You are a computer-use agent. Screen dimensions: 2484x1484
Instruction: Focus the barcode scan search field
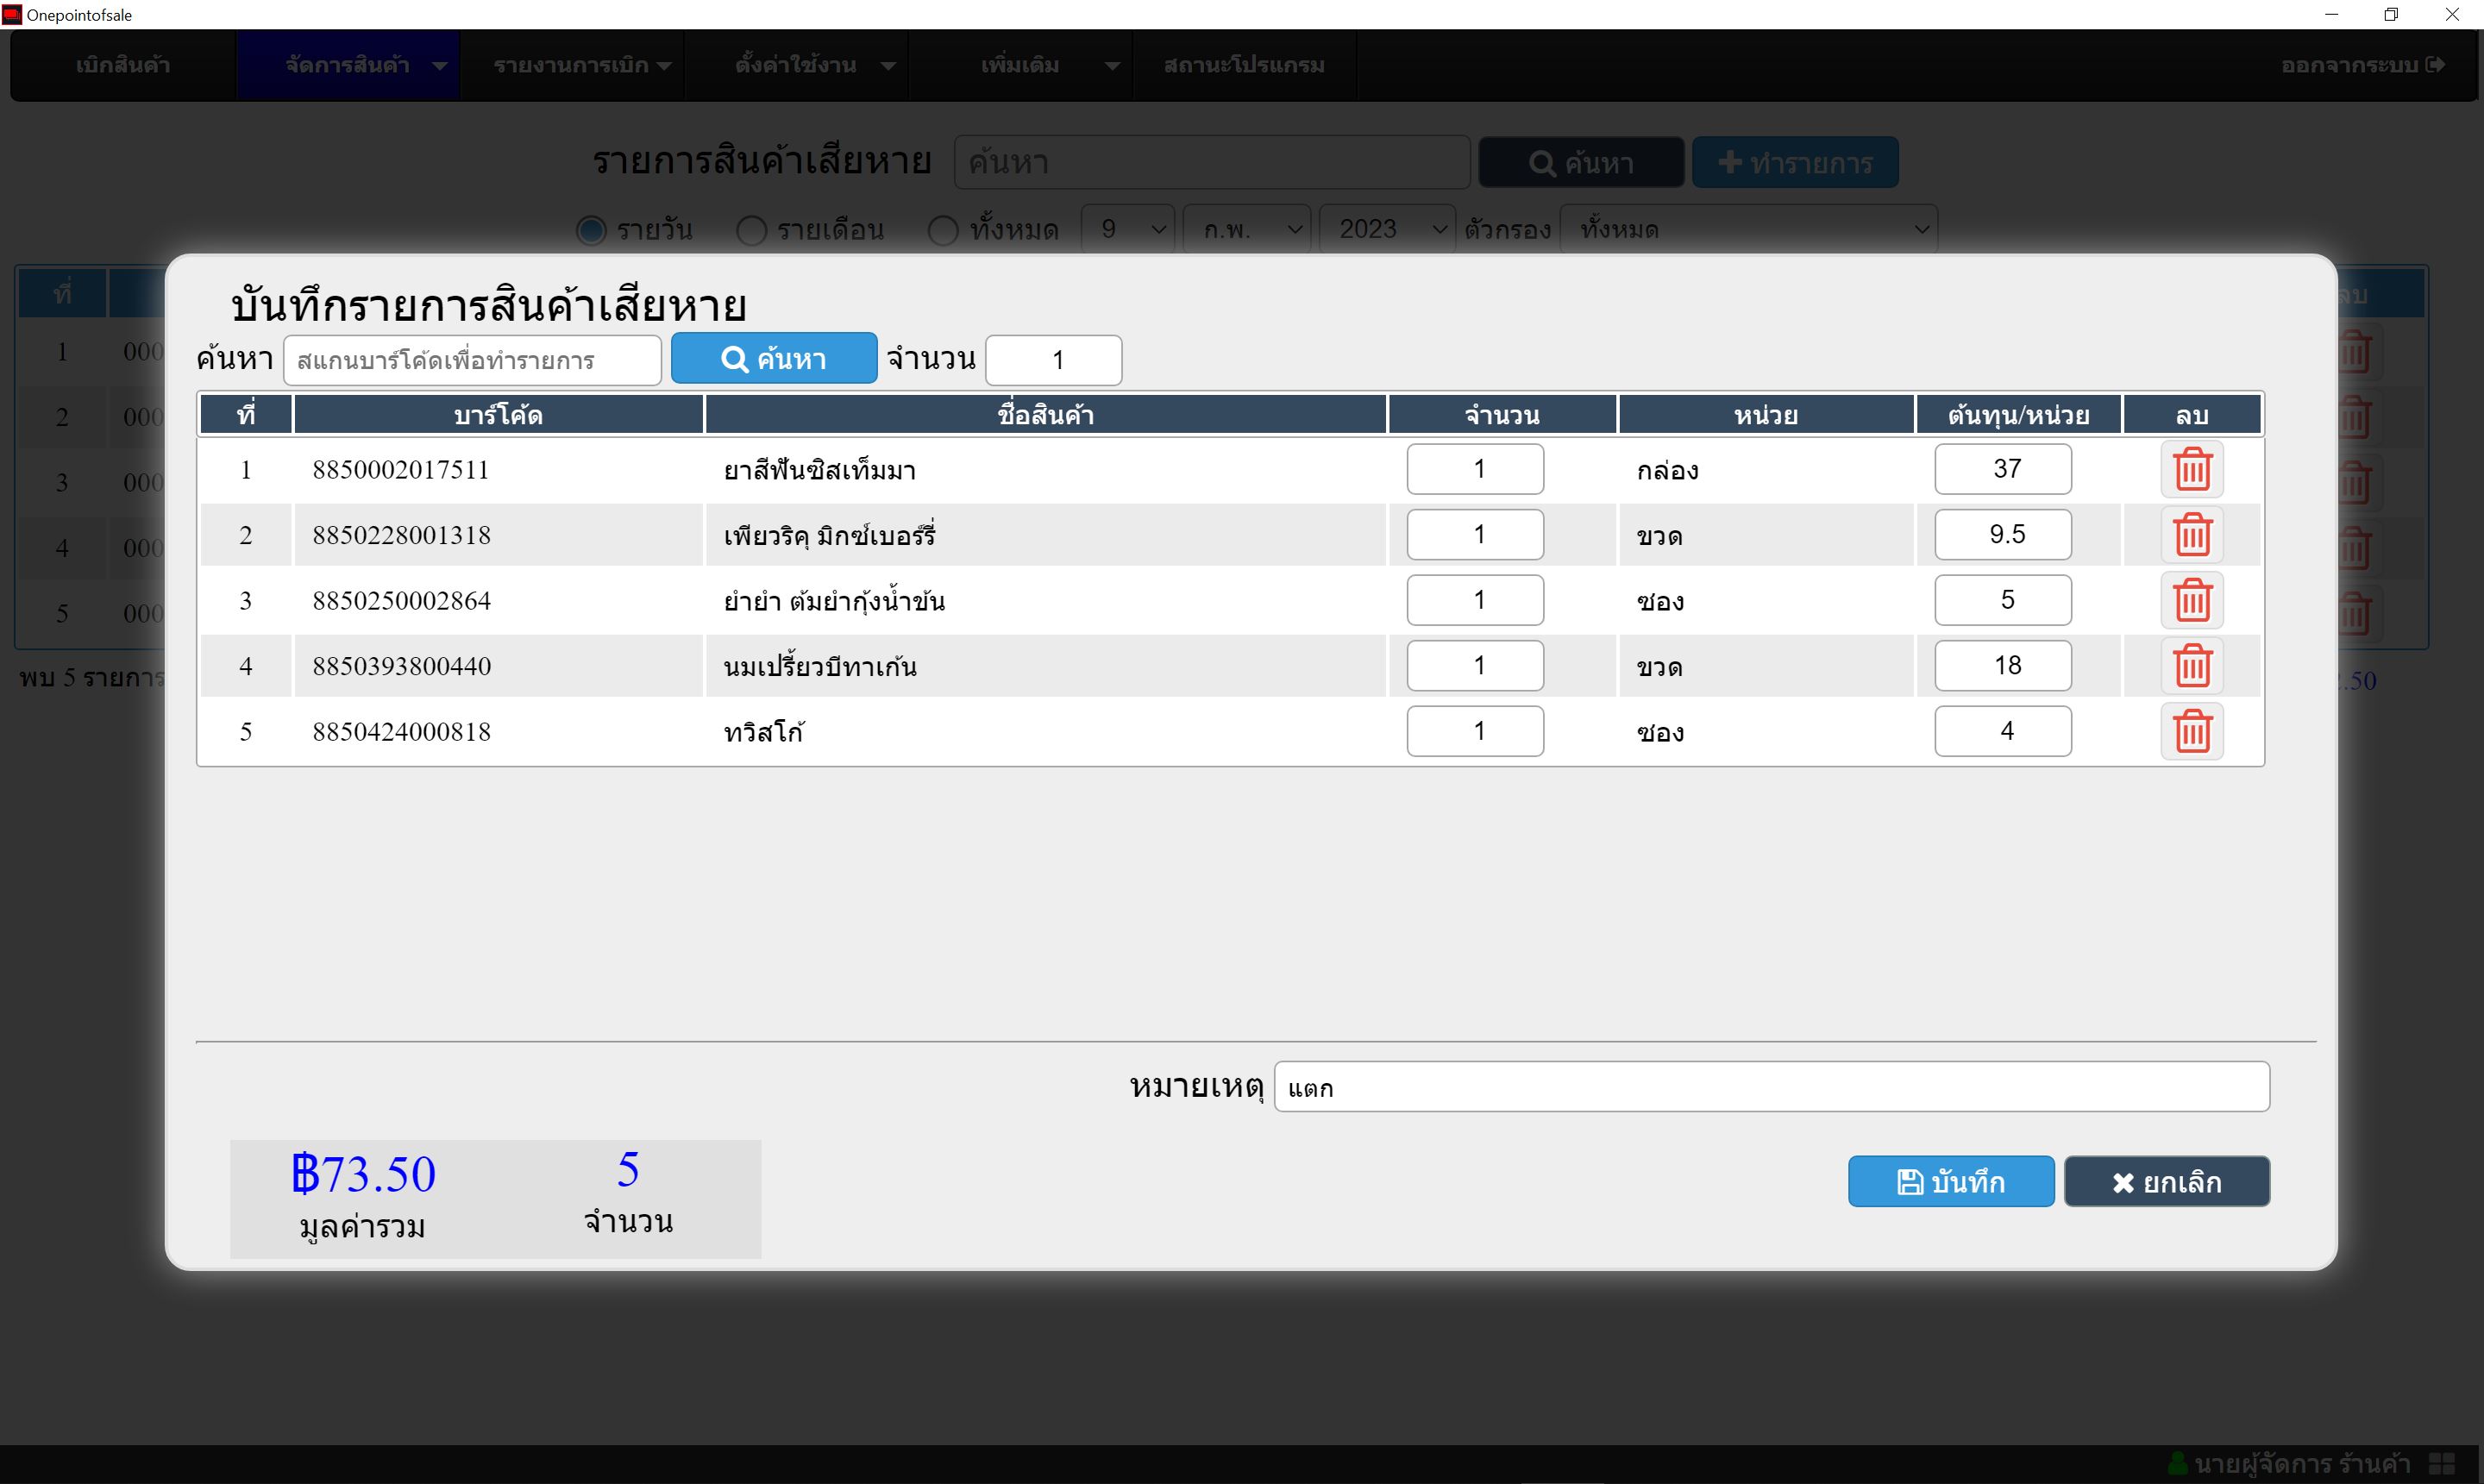point(472,360)
